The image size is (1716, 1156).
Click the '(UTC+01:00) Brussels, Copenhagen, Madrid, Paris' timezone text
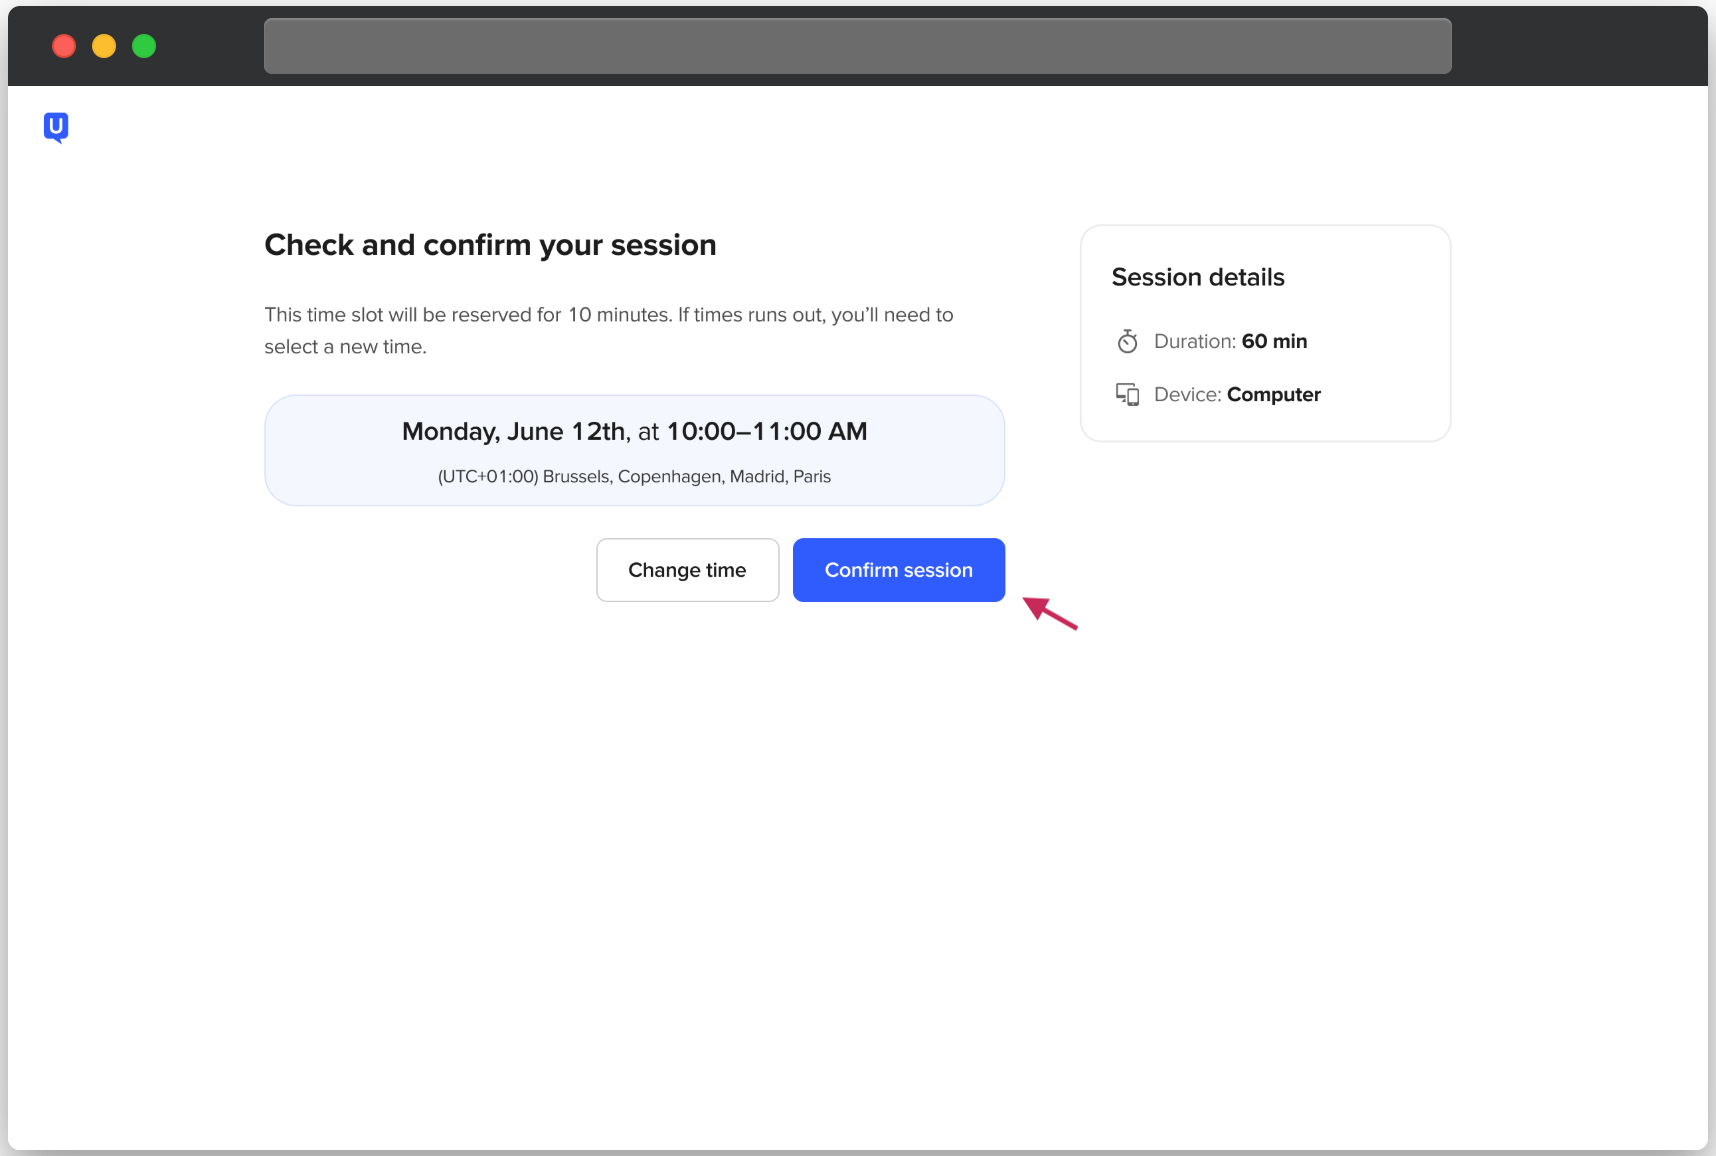(634, 476)
